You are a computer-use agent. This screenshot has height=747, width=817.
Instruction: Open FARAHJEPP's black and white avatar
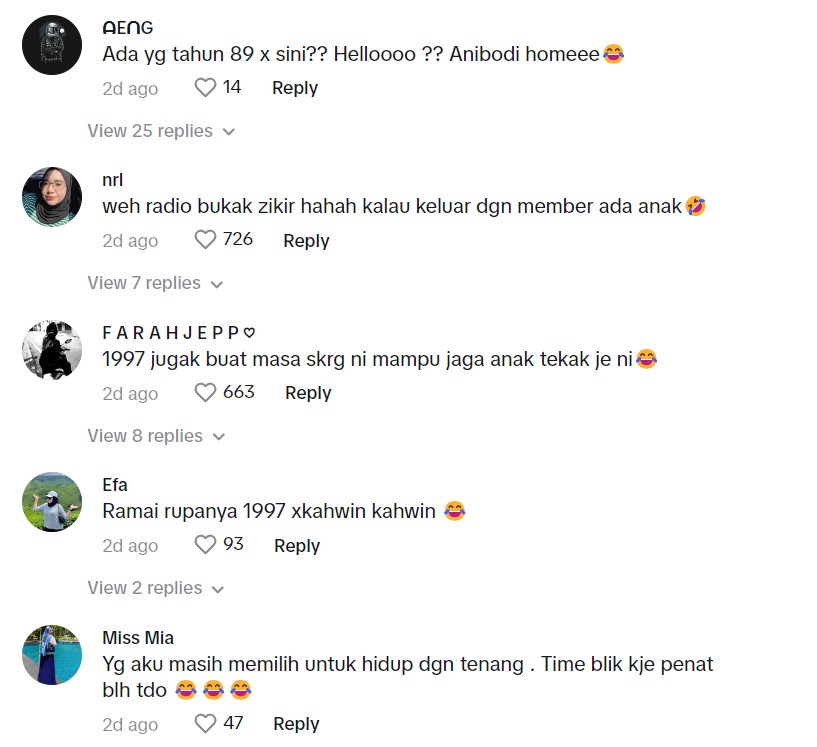pos(52,350)
